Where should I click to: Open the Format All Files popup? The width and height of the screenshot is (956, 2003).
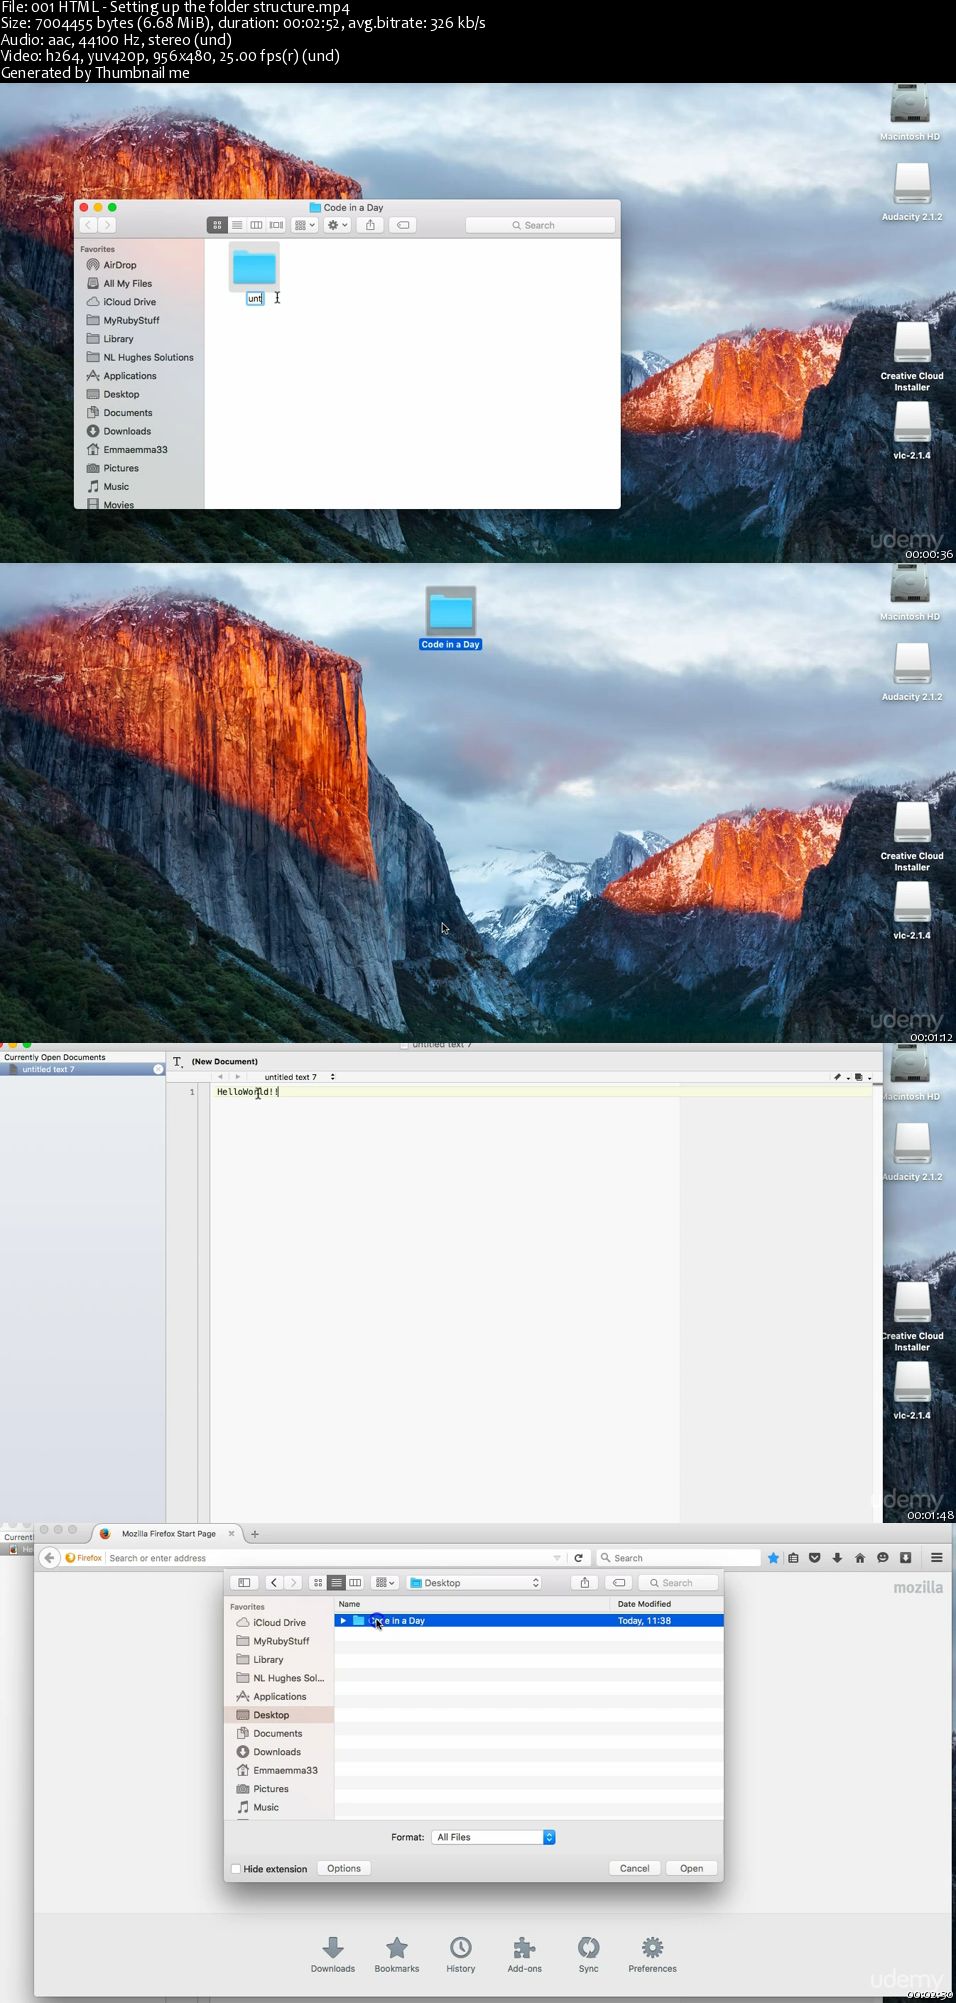(x=493, y=1837)
